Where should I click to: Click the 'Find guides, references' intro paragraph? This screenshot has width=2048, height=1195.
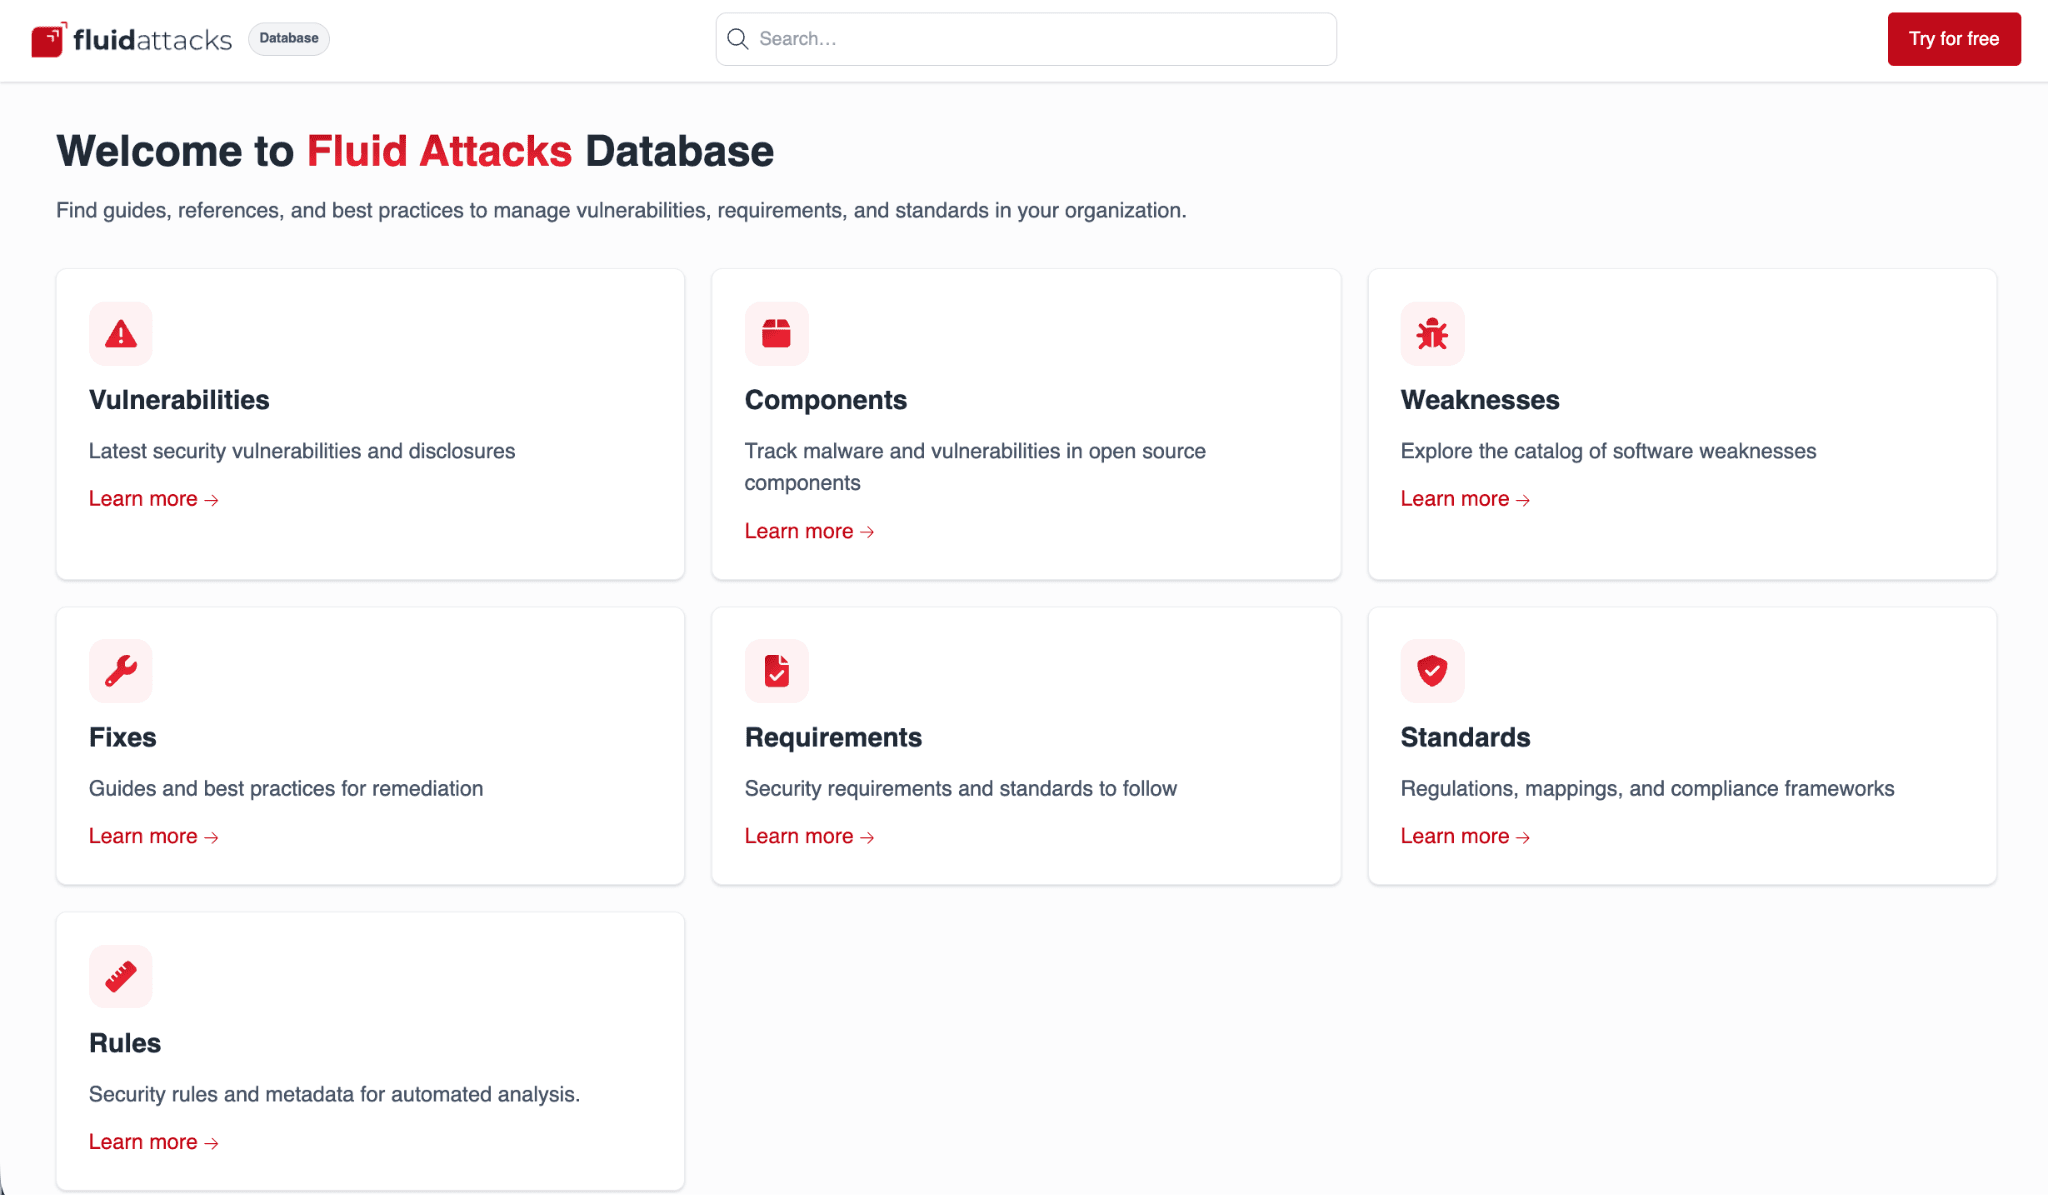[621, 211]
